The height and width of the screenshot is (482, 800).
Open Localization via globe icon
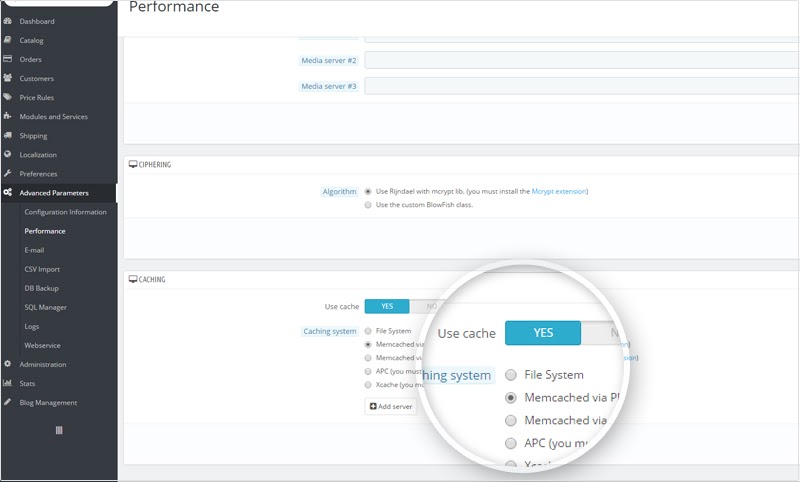click(x=8, y=155)
